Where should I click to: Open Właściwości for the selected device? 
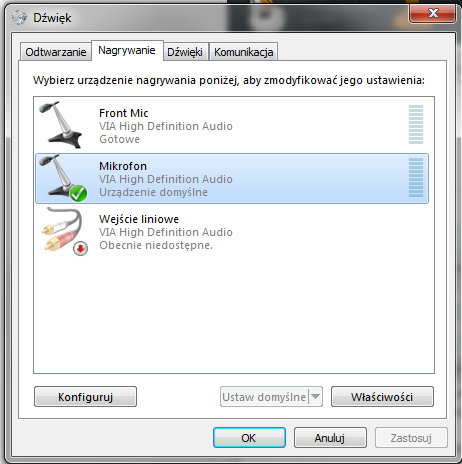(x=382, y=397)
